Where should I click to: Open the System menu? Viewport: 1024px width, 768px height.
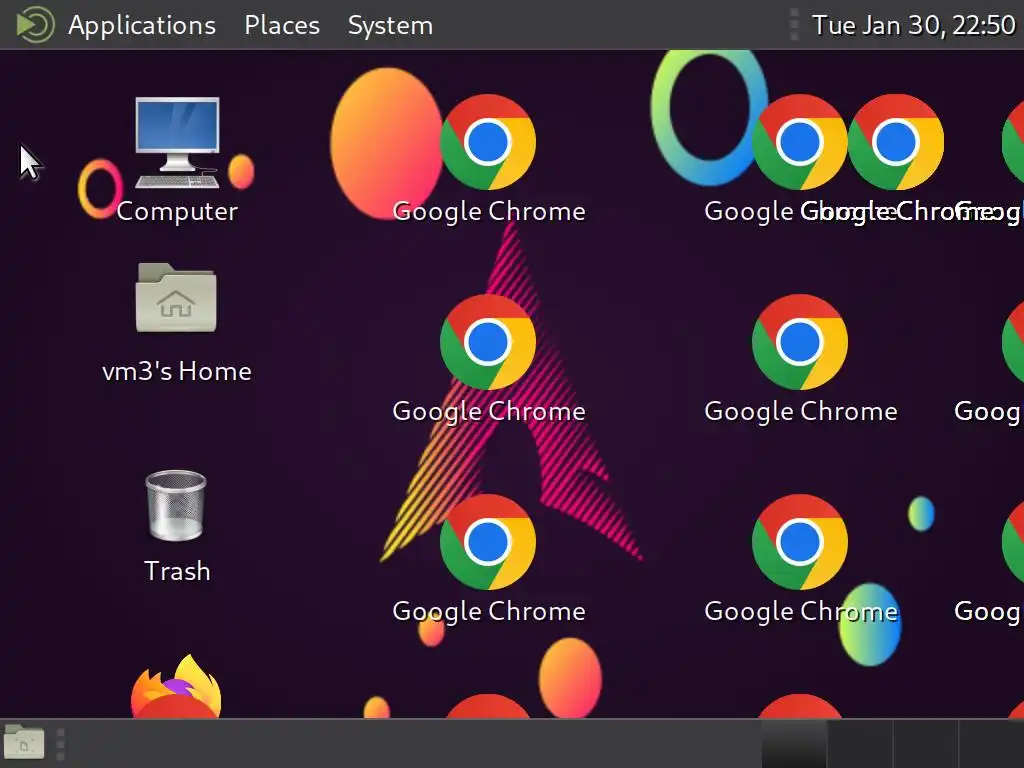(x=390, y=25)
